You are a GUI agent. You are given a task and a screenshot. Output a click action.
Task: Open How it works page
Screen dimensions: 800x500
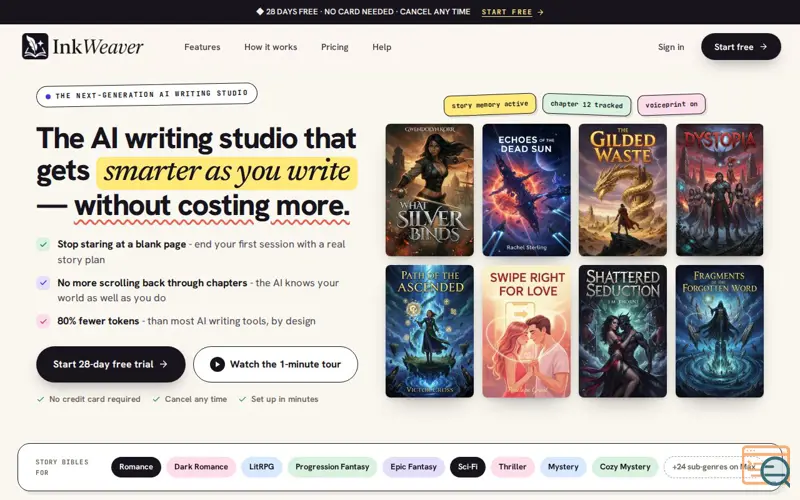[270, 47]
